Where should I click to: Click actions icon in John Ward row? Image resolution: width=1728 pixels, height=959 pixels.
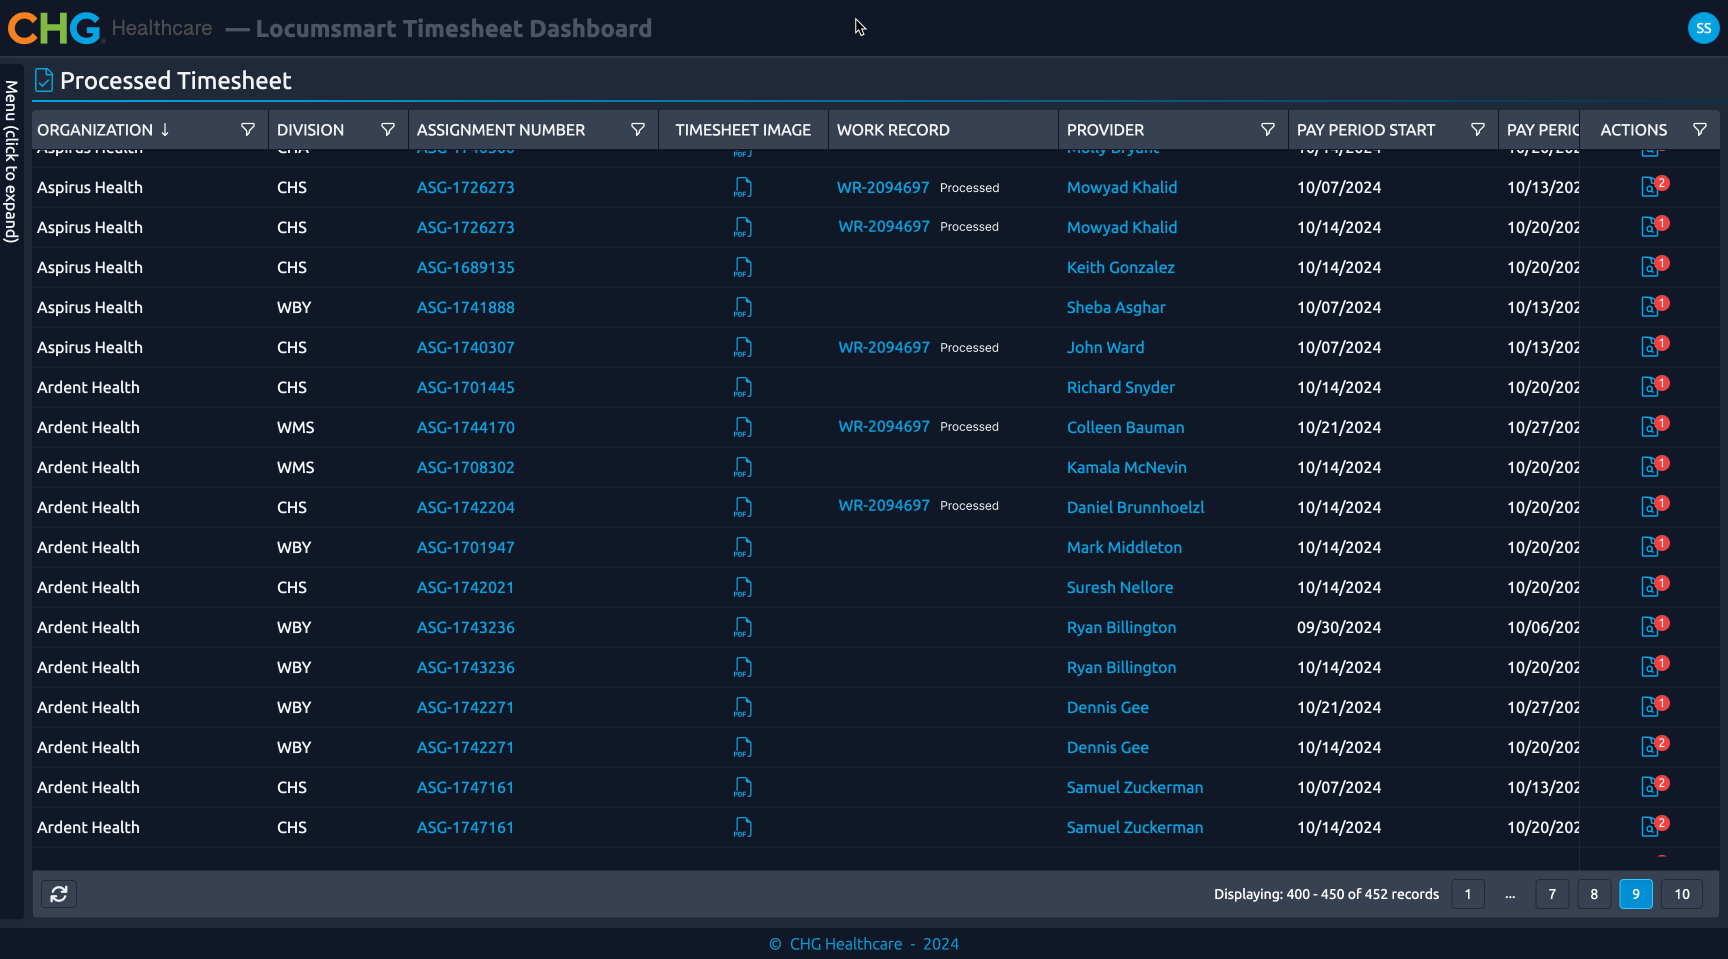[x=1650, y=347]
